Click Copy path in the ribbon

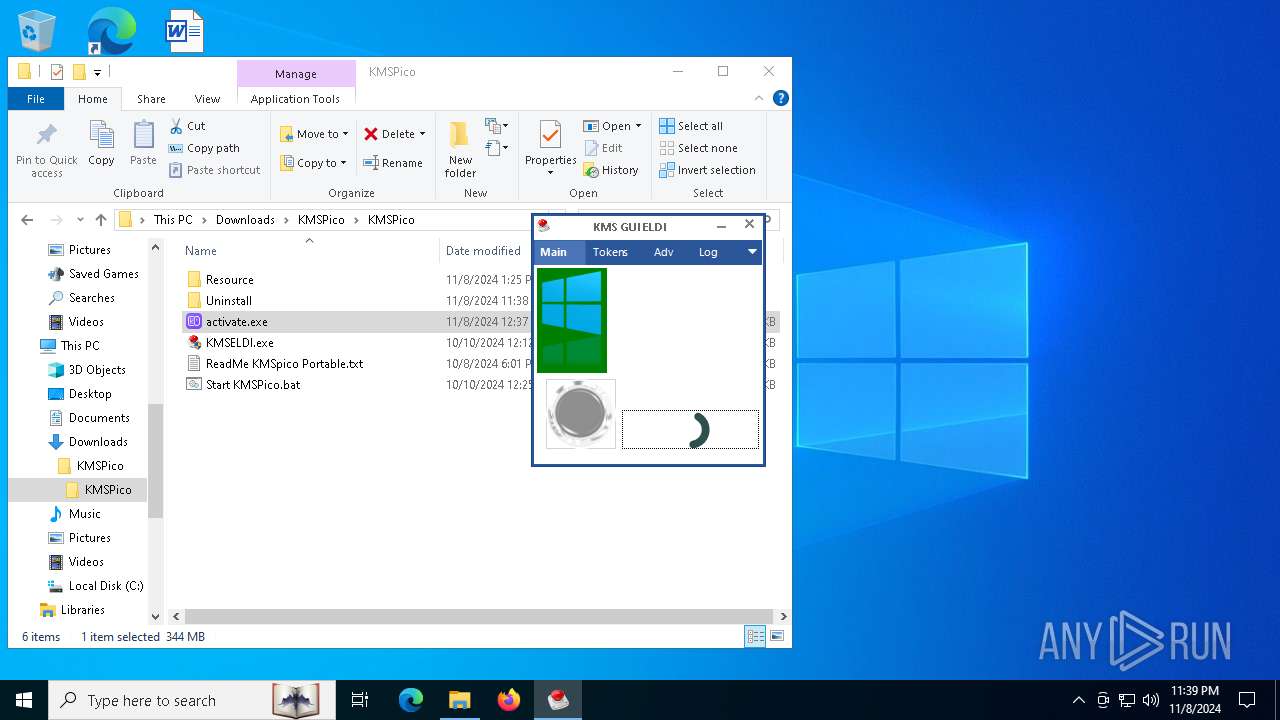[x=204, y=148]
